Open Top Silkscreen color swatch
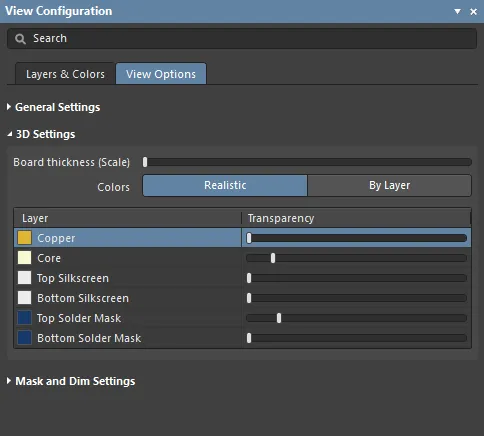This screenshot has height=436, width=484. 24,278
